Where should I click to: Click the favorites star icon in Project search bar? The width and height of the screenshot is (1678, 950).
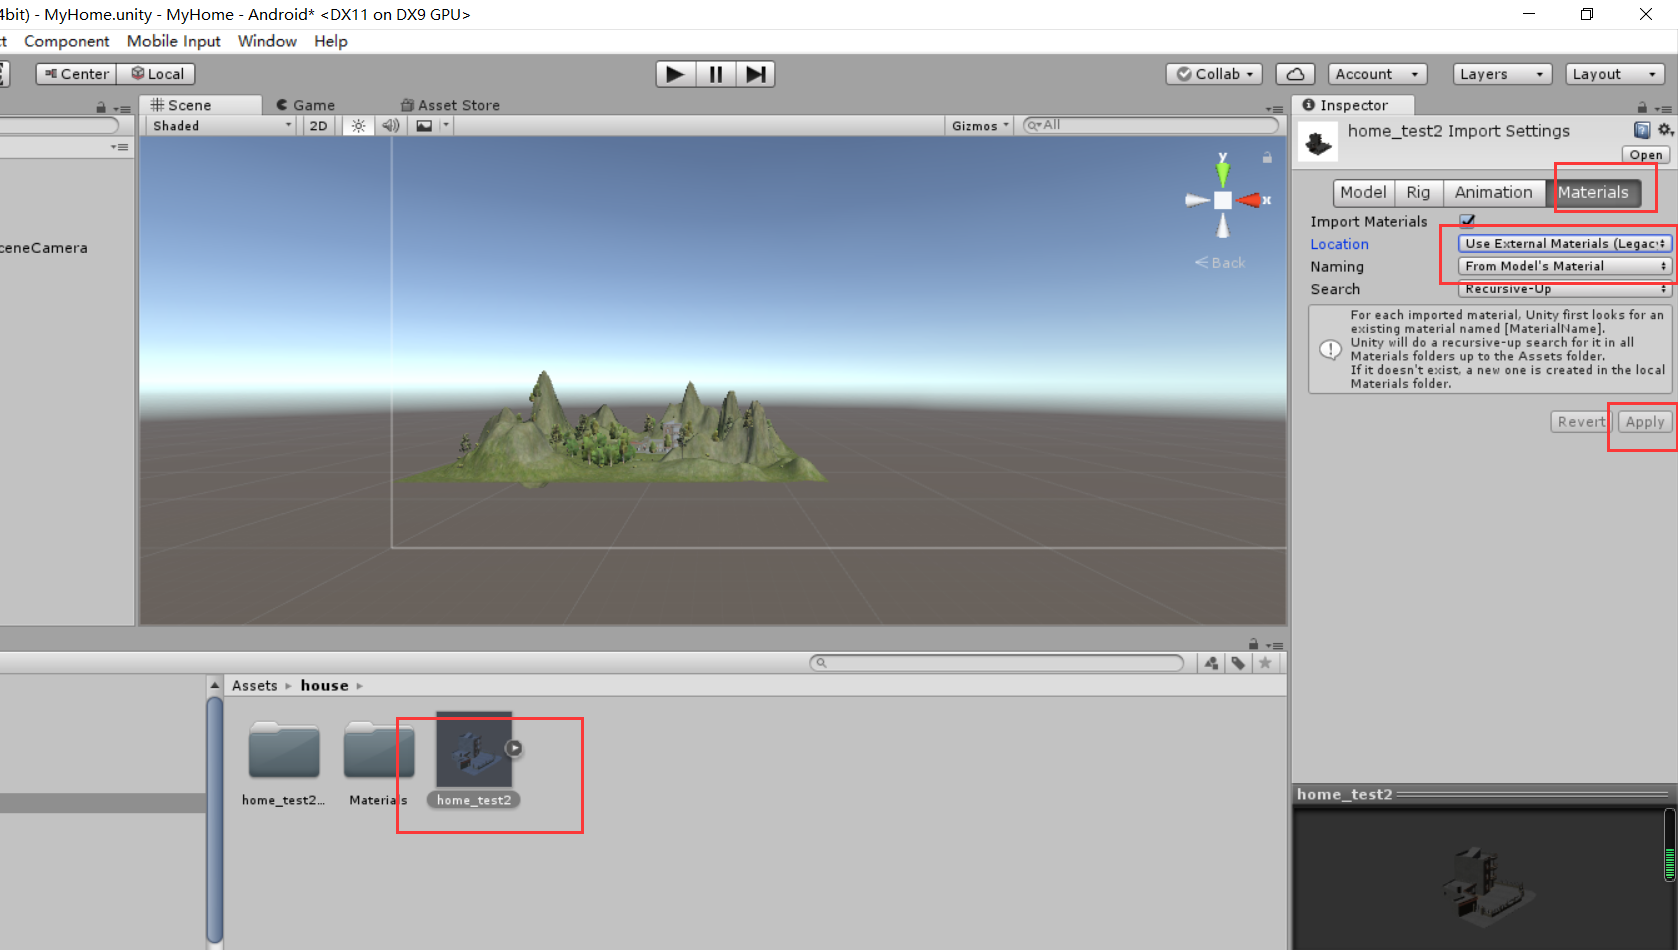pyautogui.click(x=1264, y=662)
